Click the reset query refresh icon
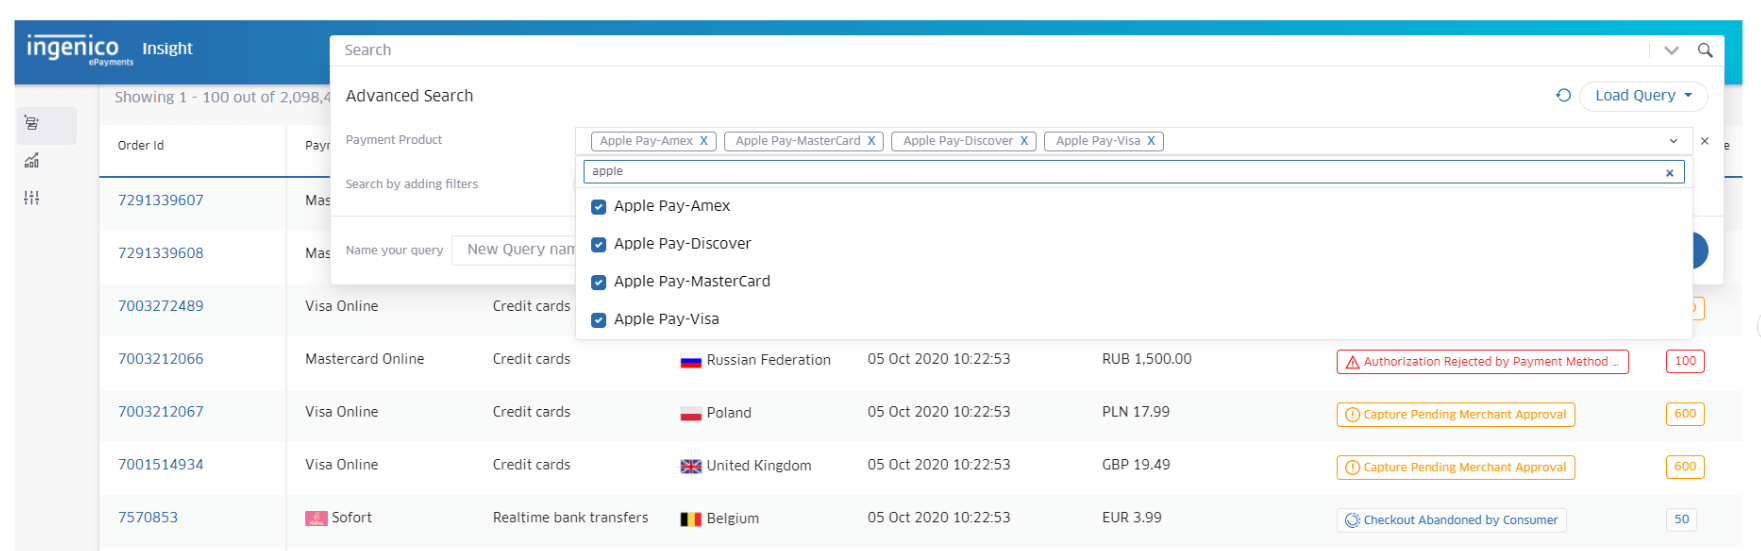The image size is (1761, 551). pyautogui.click(x=1563, y=95)
